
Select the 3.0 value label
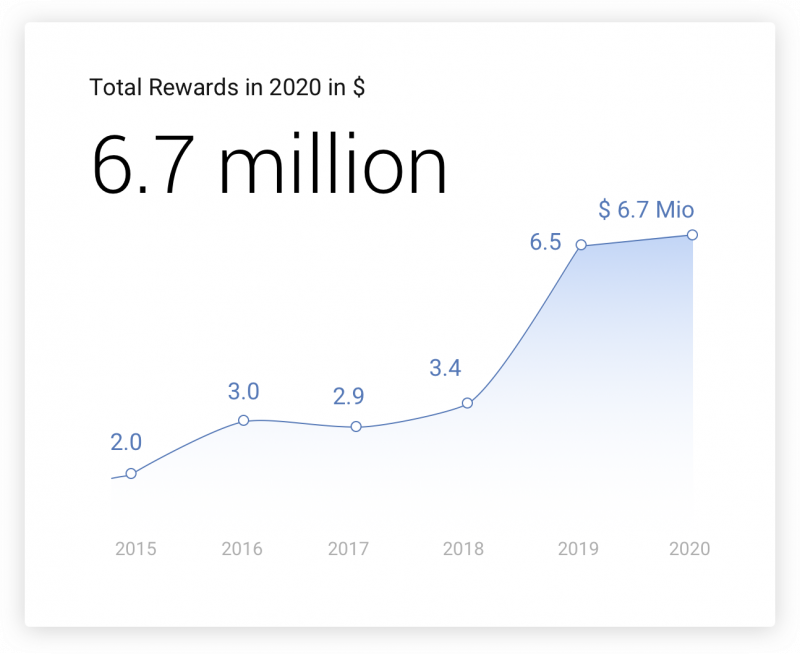pos(243,390)
